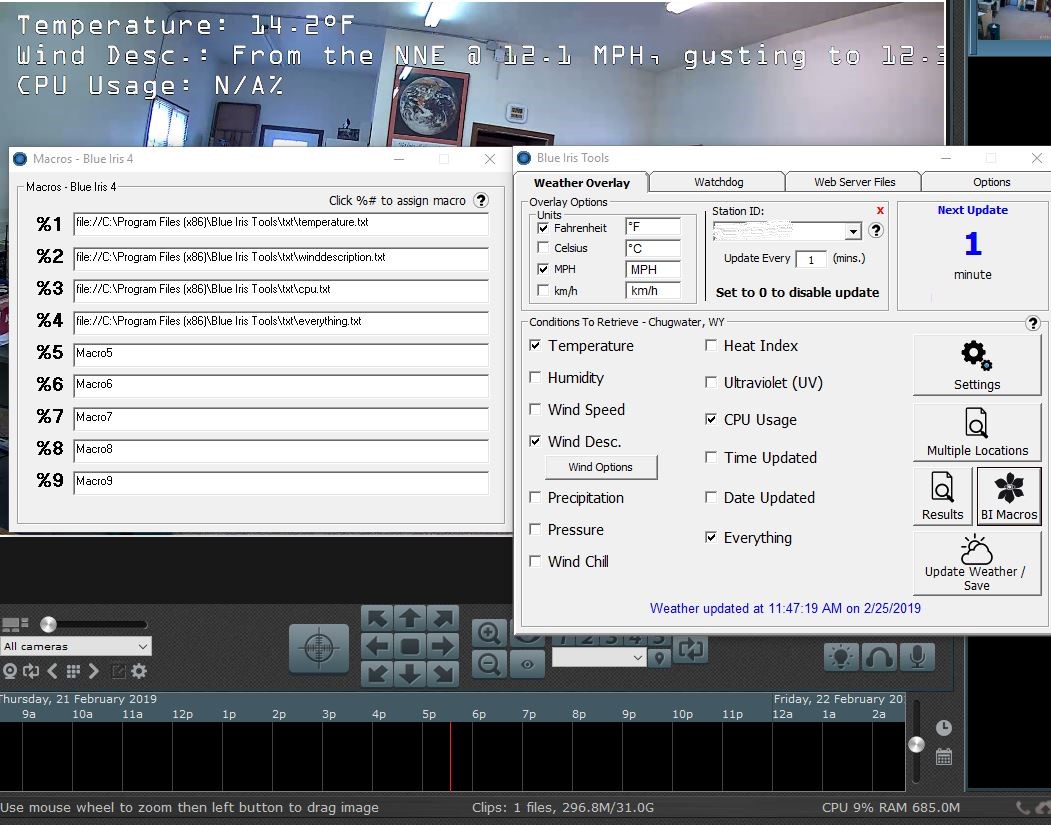Screen dimensions: 1051x825
Task: Pan camera up with PTZ arrow
Action: pyautogui.click(x=410, y=618)
